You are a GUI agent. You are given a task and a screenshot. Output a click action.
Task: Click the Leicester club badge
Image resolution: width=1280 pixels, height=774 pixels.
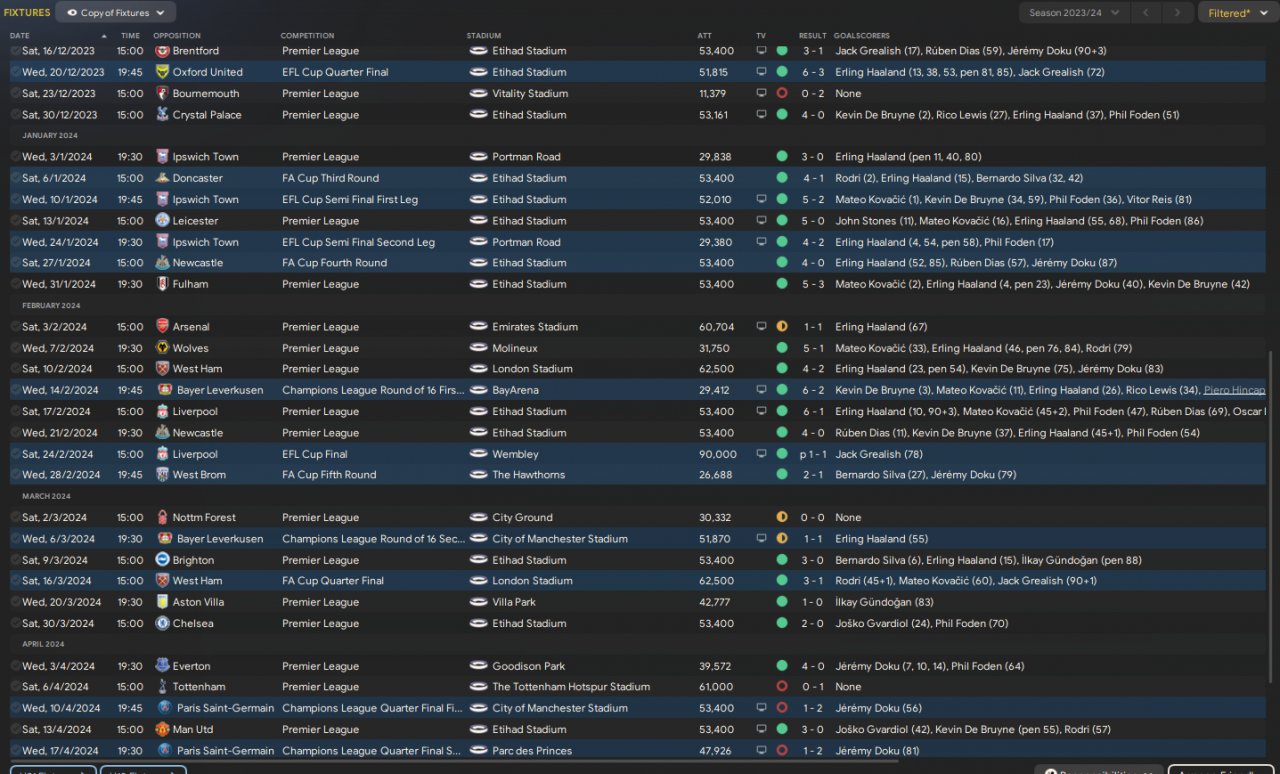click(x=162, y=221)
